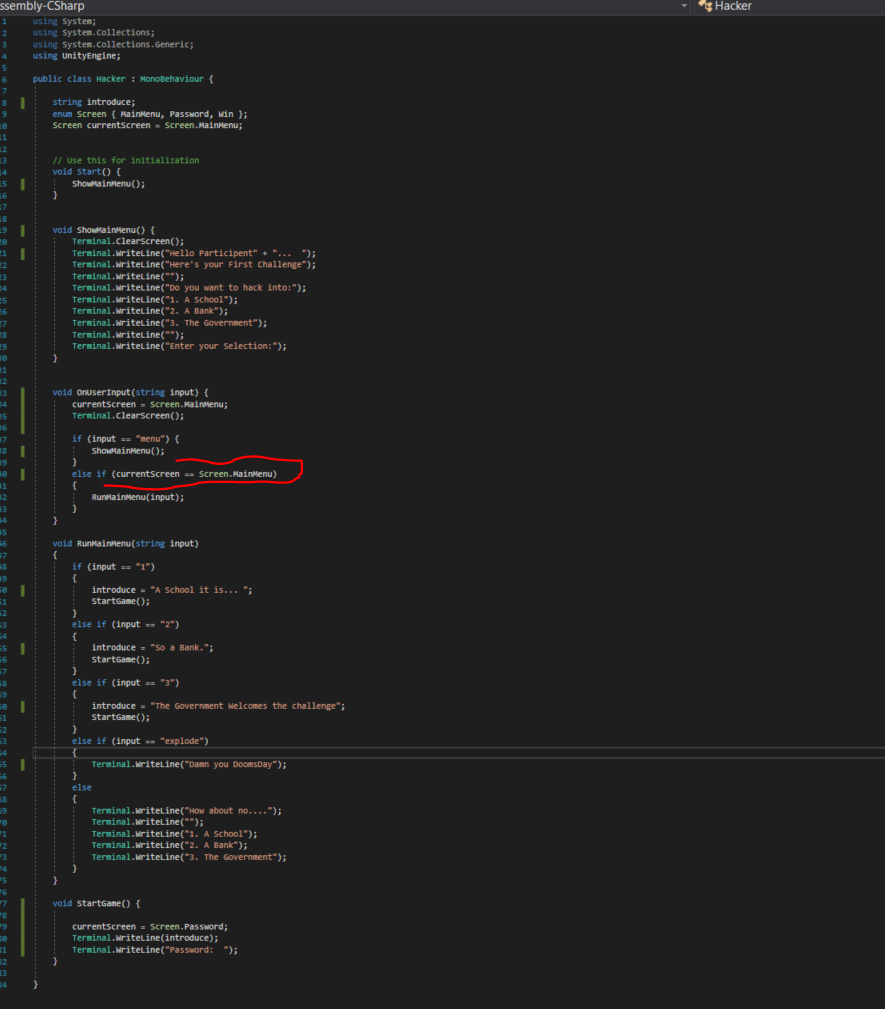Open the Assembly-CSharp project dropdown
This screenshot has width=885, height=1009.
pyautogui.click(x=684, y=6)
